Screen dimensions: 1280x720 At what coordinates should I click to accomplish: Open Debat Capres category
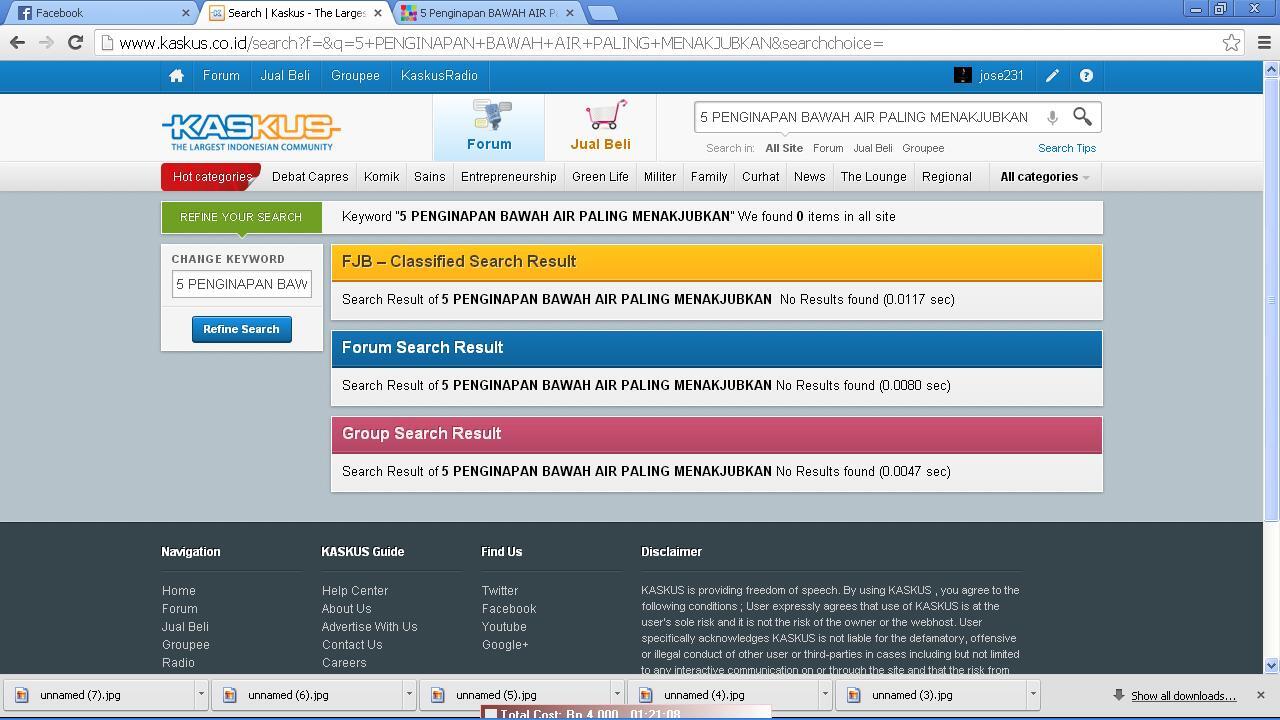(x=310, y=177)
